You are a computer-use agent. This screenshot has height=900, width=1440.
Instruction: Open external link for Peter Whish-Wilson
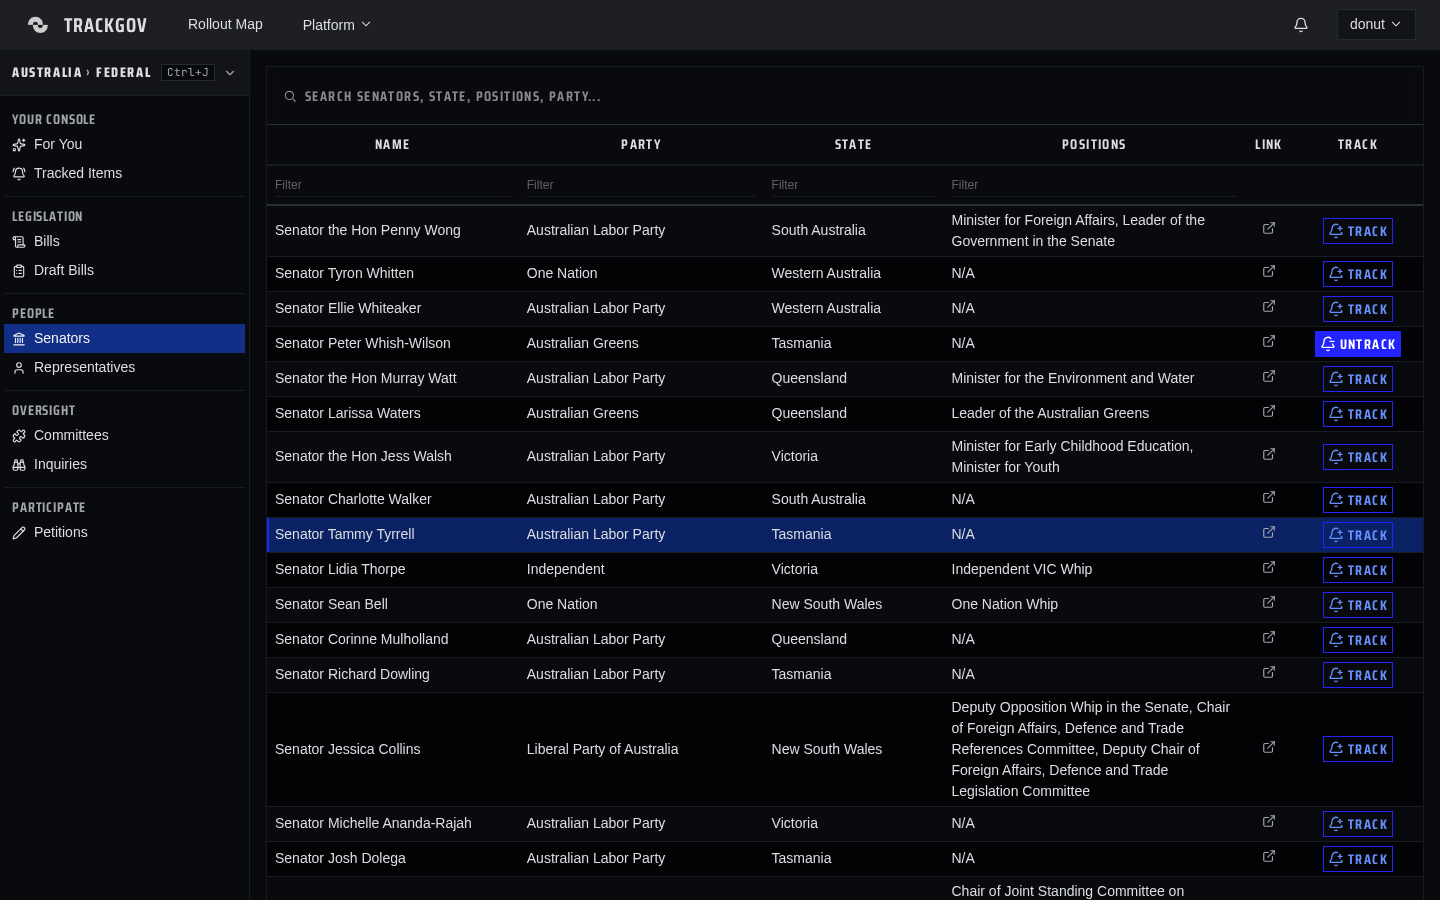point(1269,342)
